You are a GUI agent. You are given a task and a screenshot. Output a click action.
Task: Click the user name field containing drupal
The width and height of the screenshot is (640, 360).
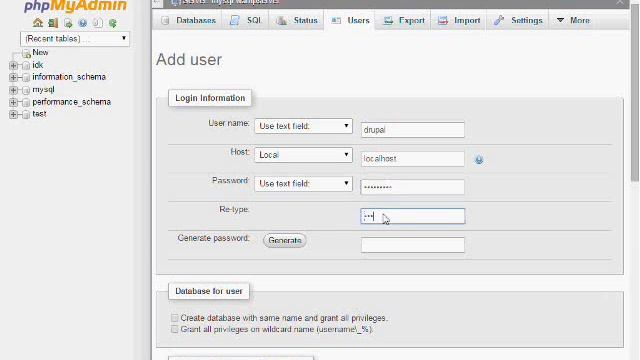(413, 130)
